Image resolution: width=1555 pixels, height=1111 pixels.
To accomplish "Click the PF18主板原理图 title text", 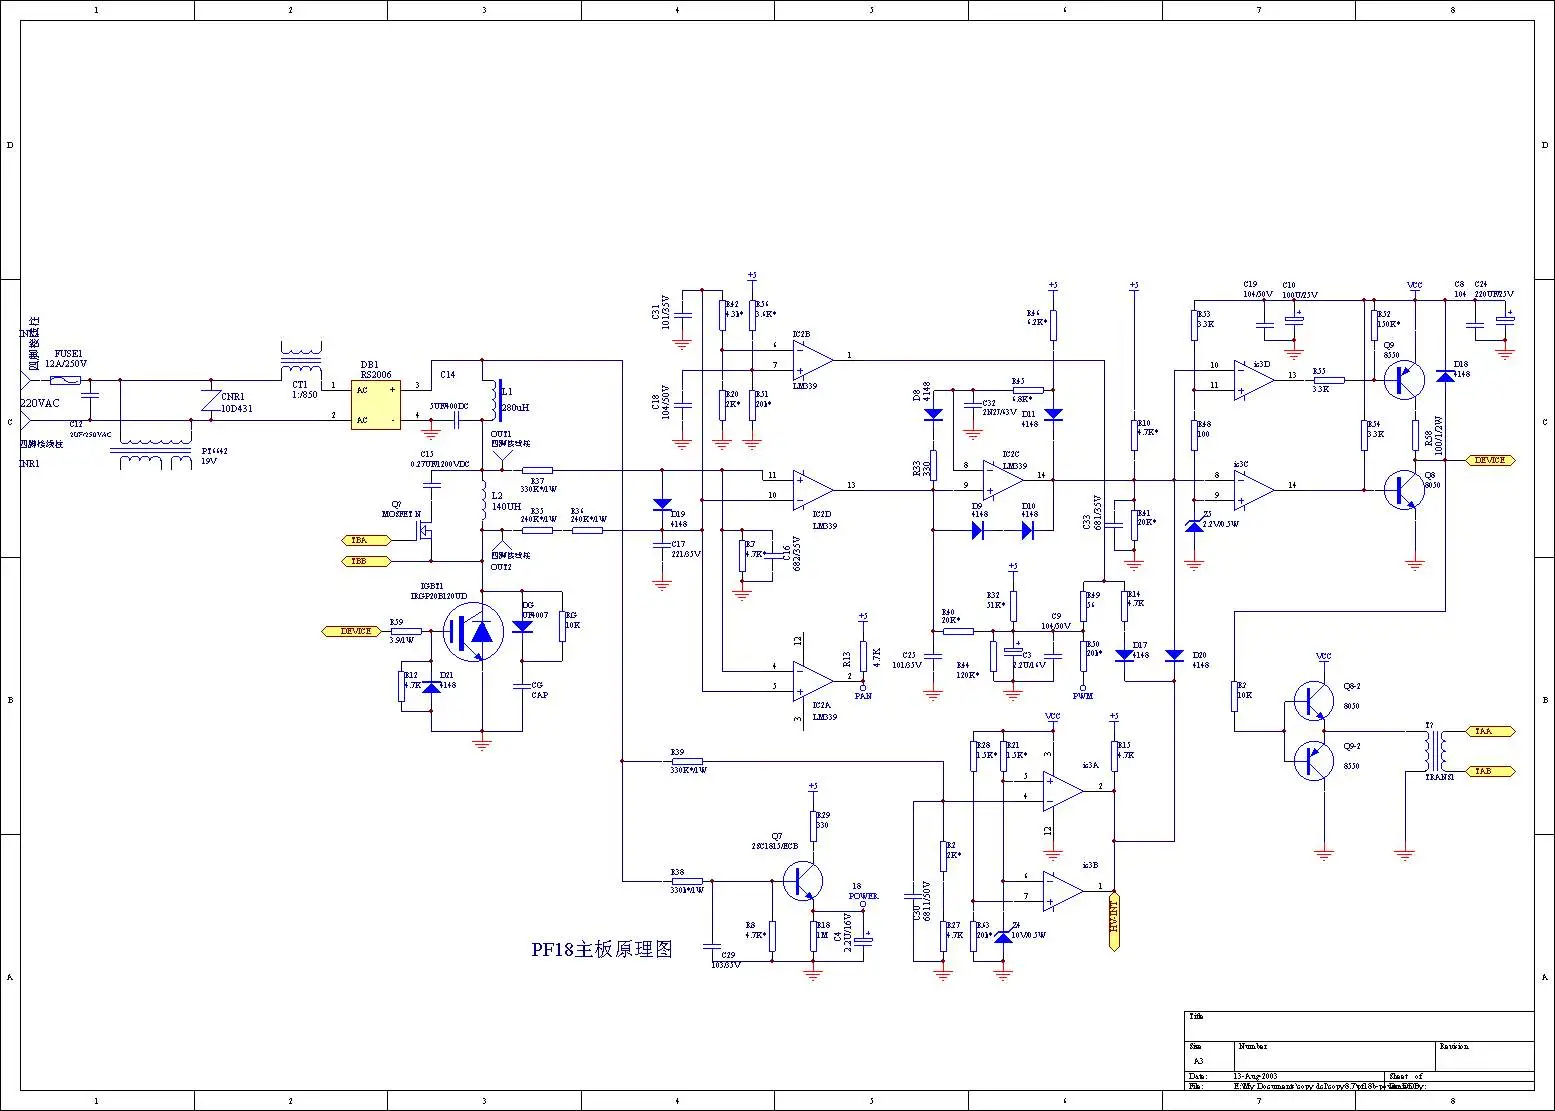I will click(601, 949).
